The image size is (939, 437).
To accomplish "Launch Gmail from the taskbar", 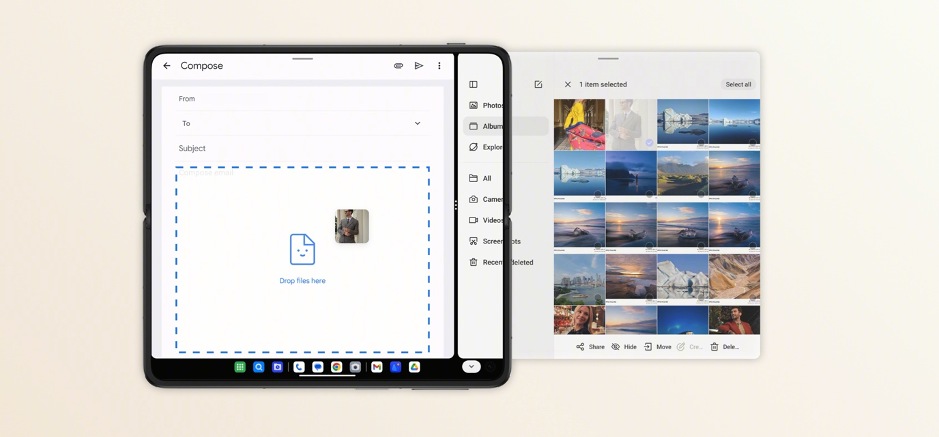I will (377, 367).
